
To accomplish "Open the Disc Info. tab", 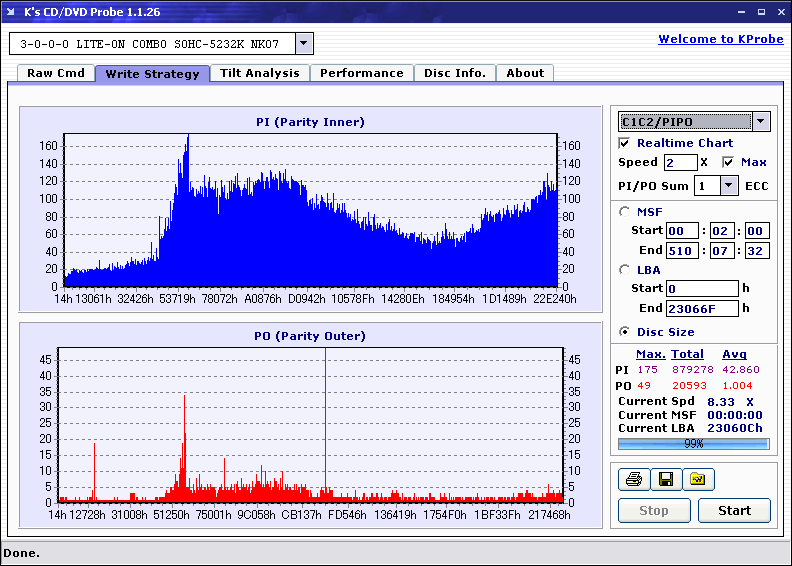I will (454, 73).
